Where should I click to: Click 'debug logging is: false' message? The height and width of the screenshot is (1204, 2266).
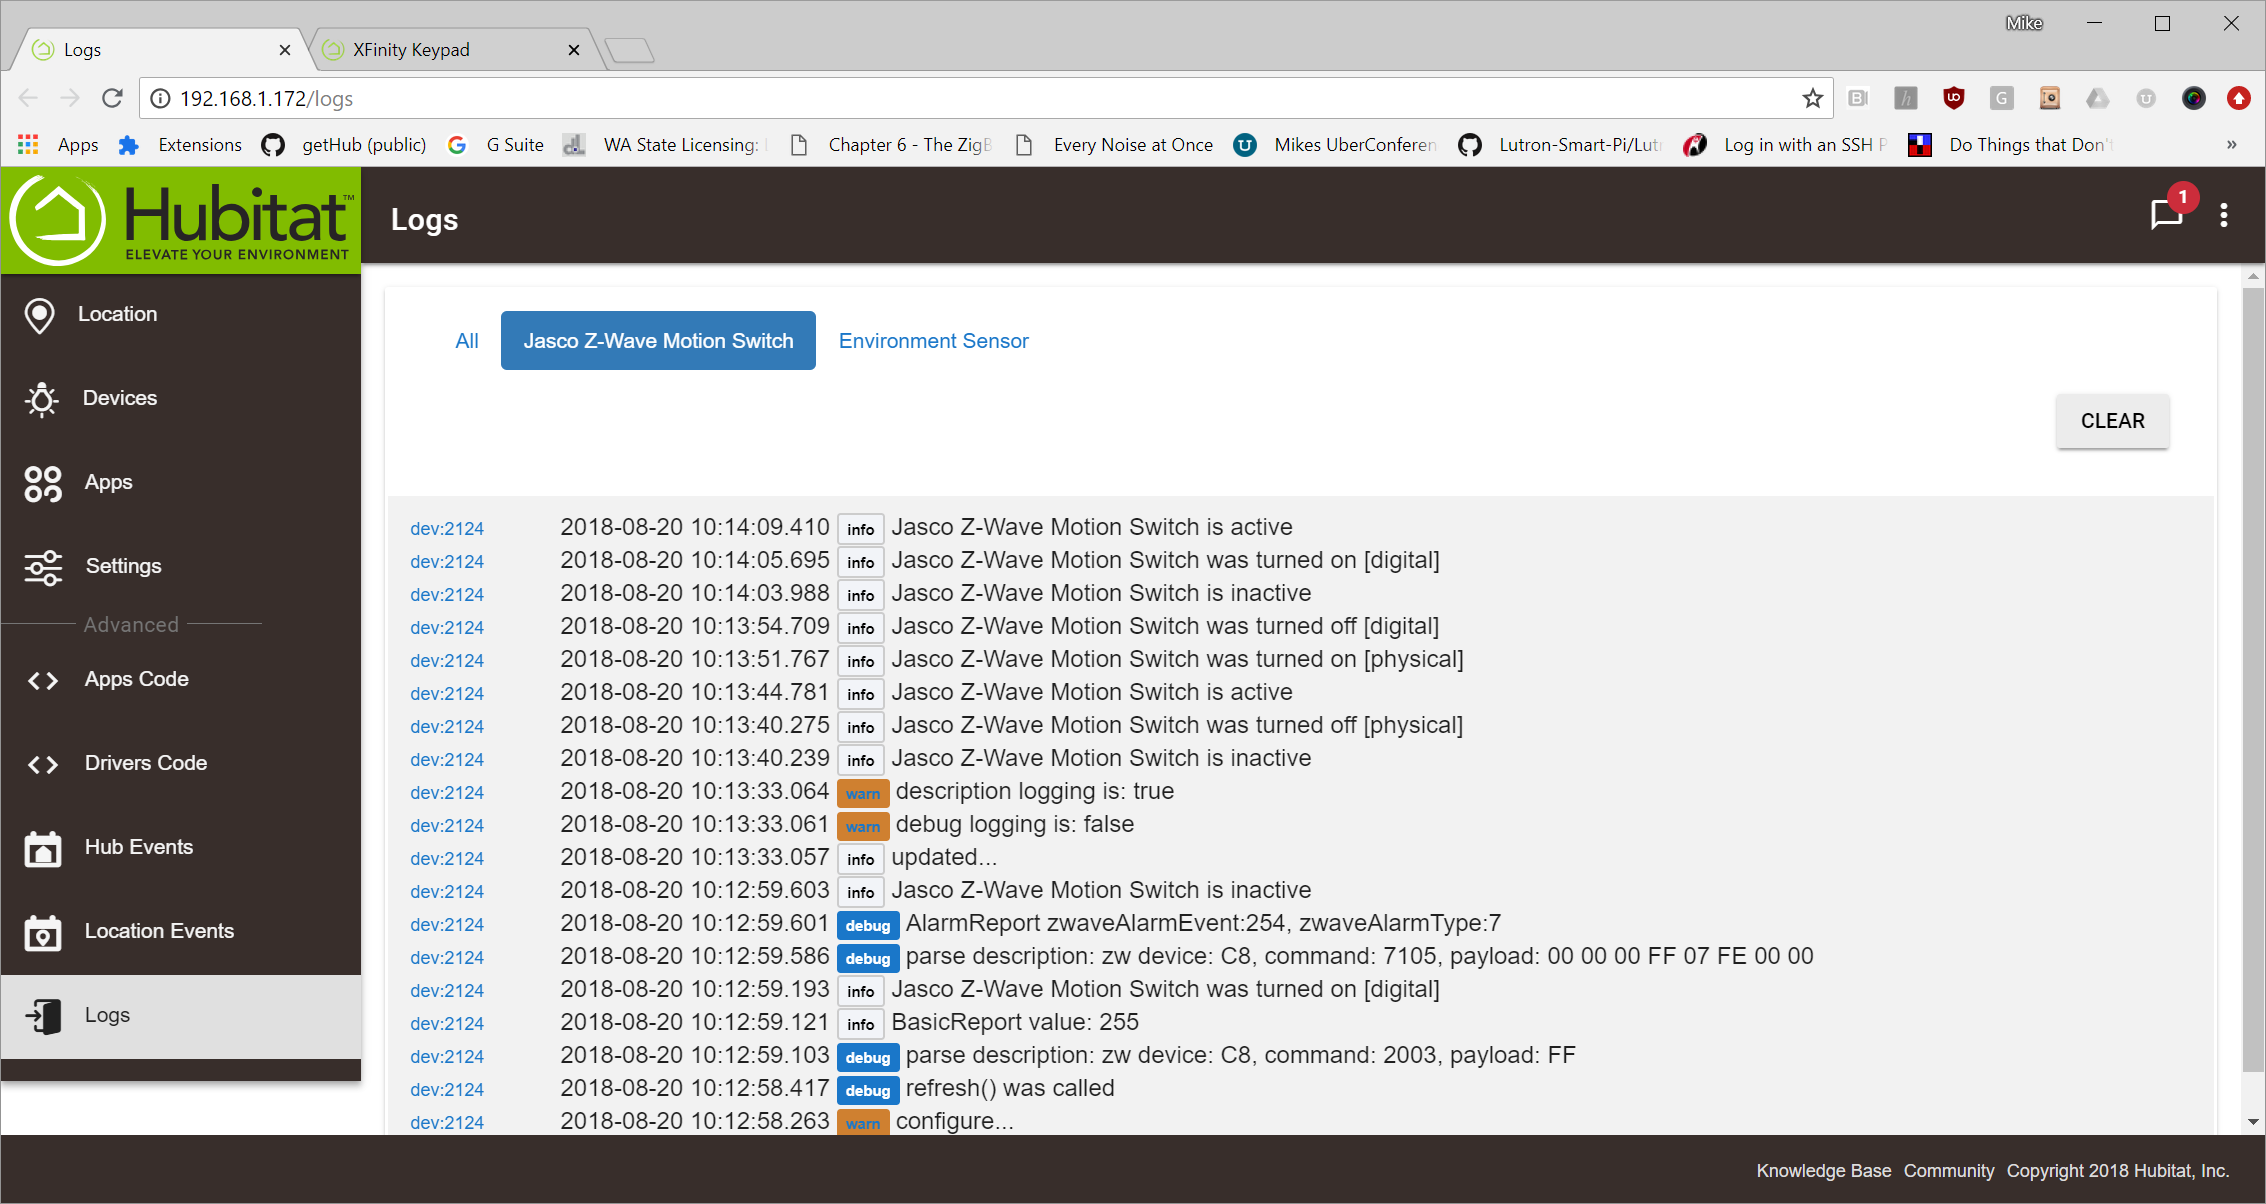1015,824
